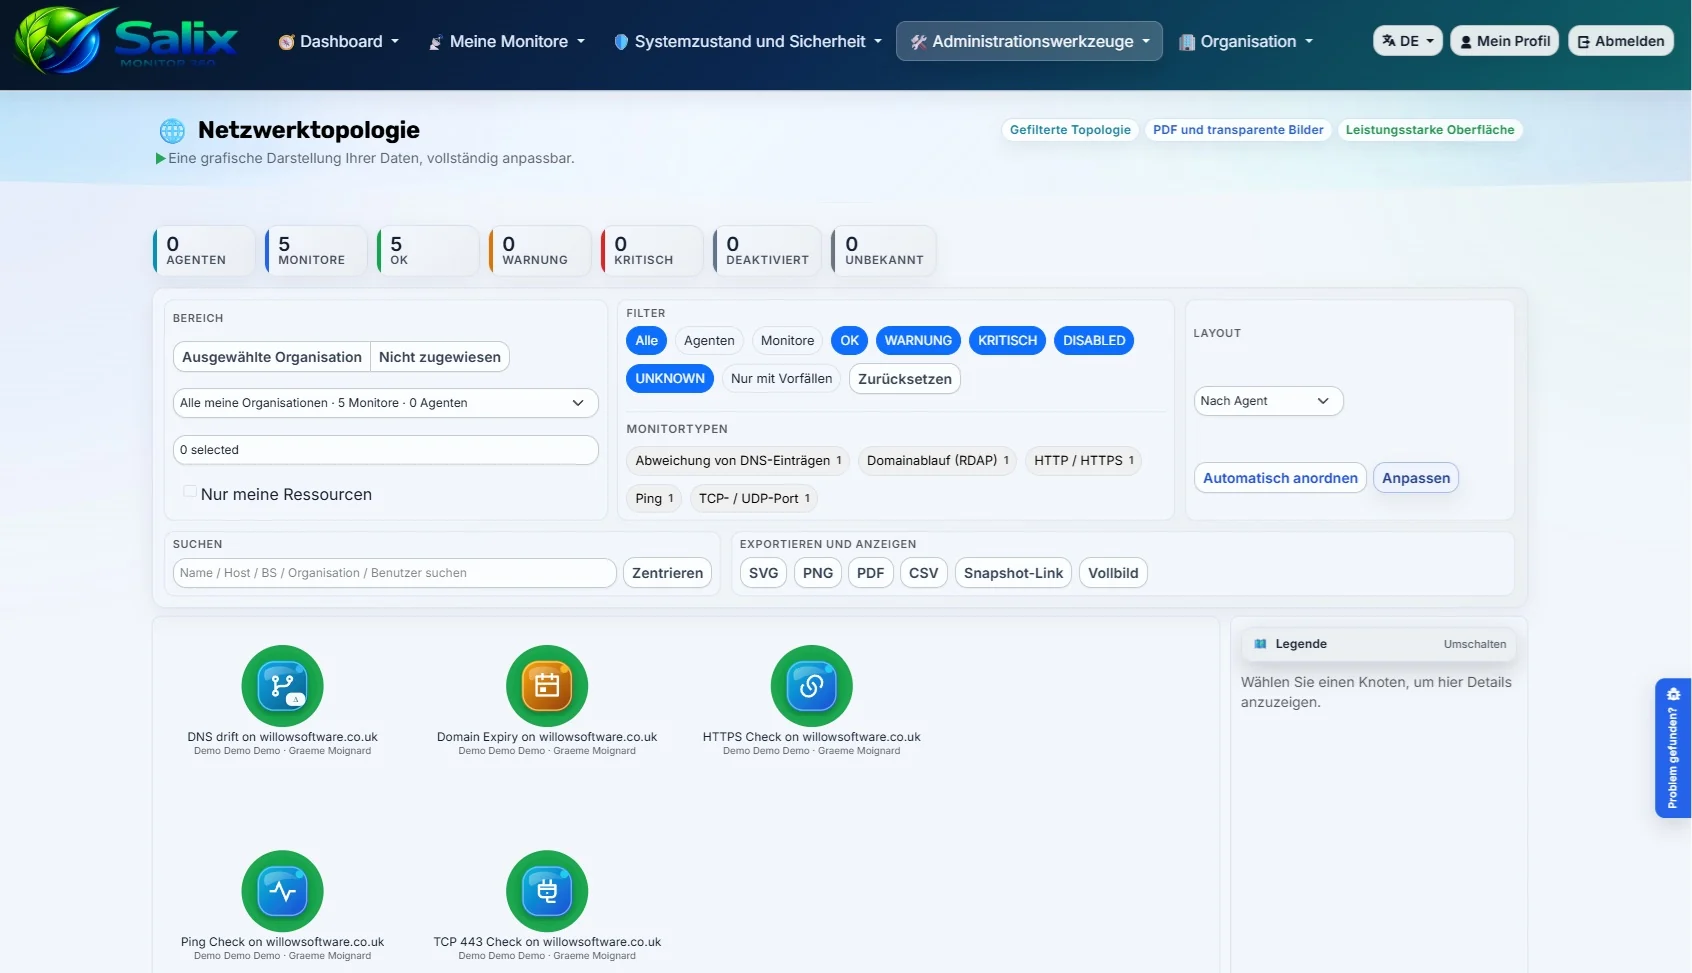Viewport: 1692px width, 973px height.
Task: Filter by 'Ping' monitor type chip
Action: coord(655,498)
